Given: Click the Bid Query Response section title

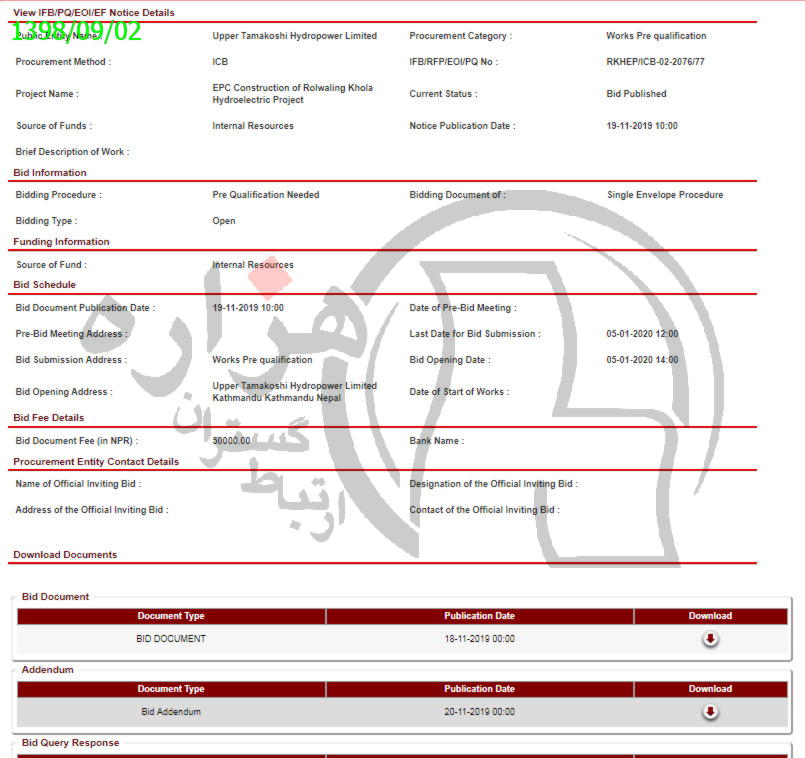Looking at the screenshot, I should click(x=70, y=743).
